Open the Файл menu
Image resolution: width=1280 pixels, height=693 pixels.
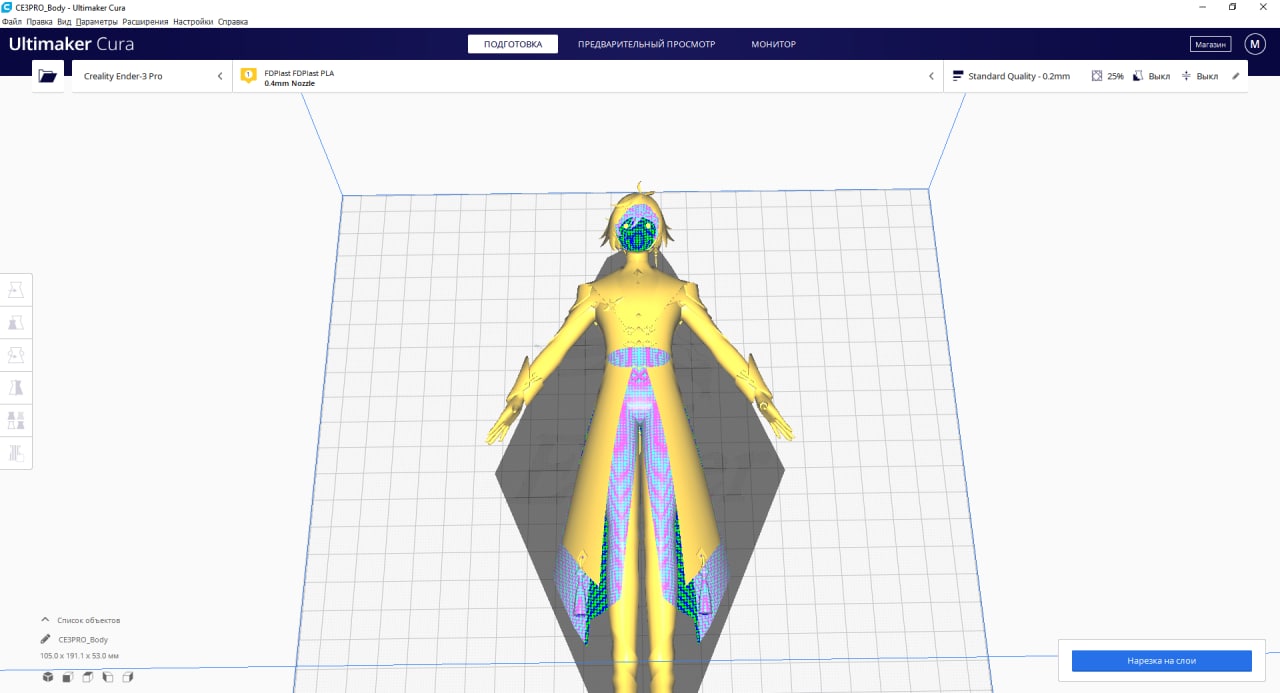pyautogui.click(x=12, y=21)
